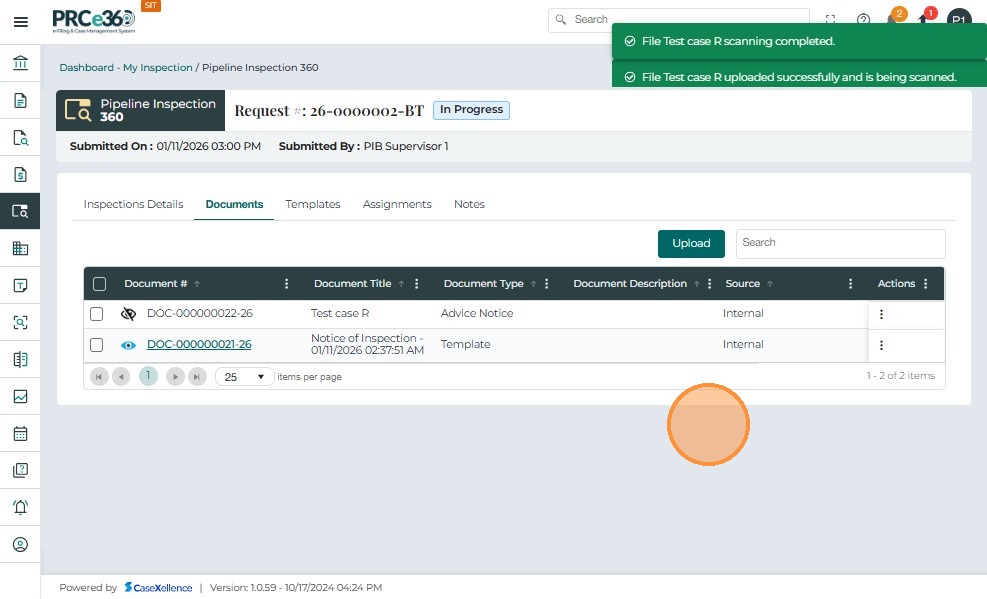The image size is (987, 599).
Task: Check the DOC-000000021-26 row checkbox
Action: tap(96, 345)
